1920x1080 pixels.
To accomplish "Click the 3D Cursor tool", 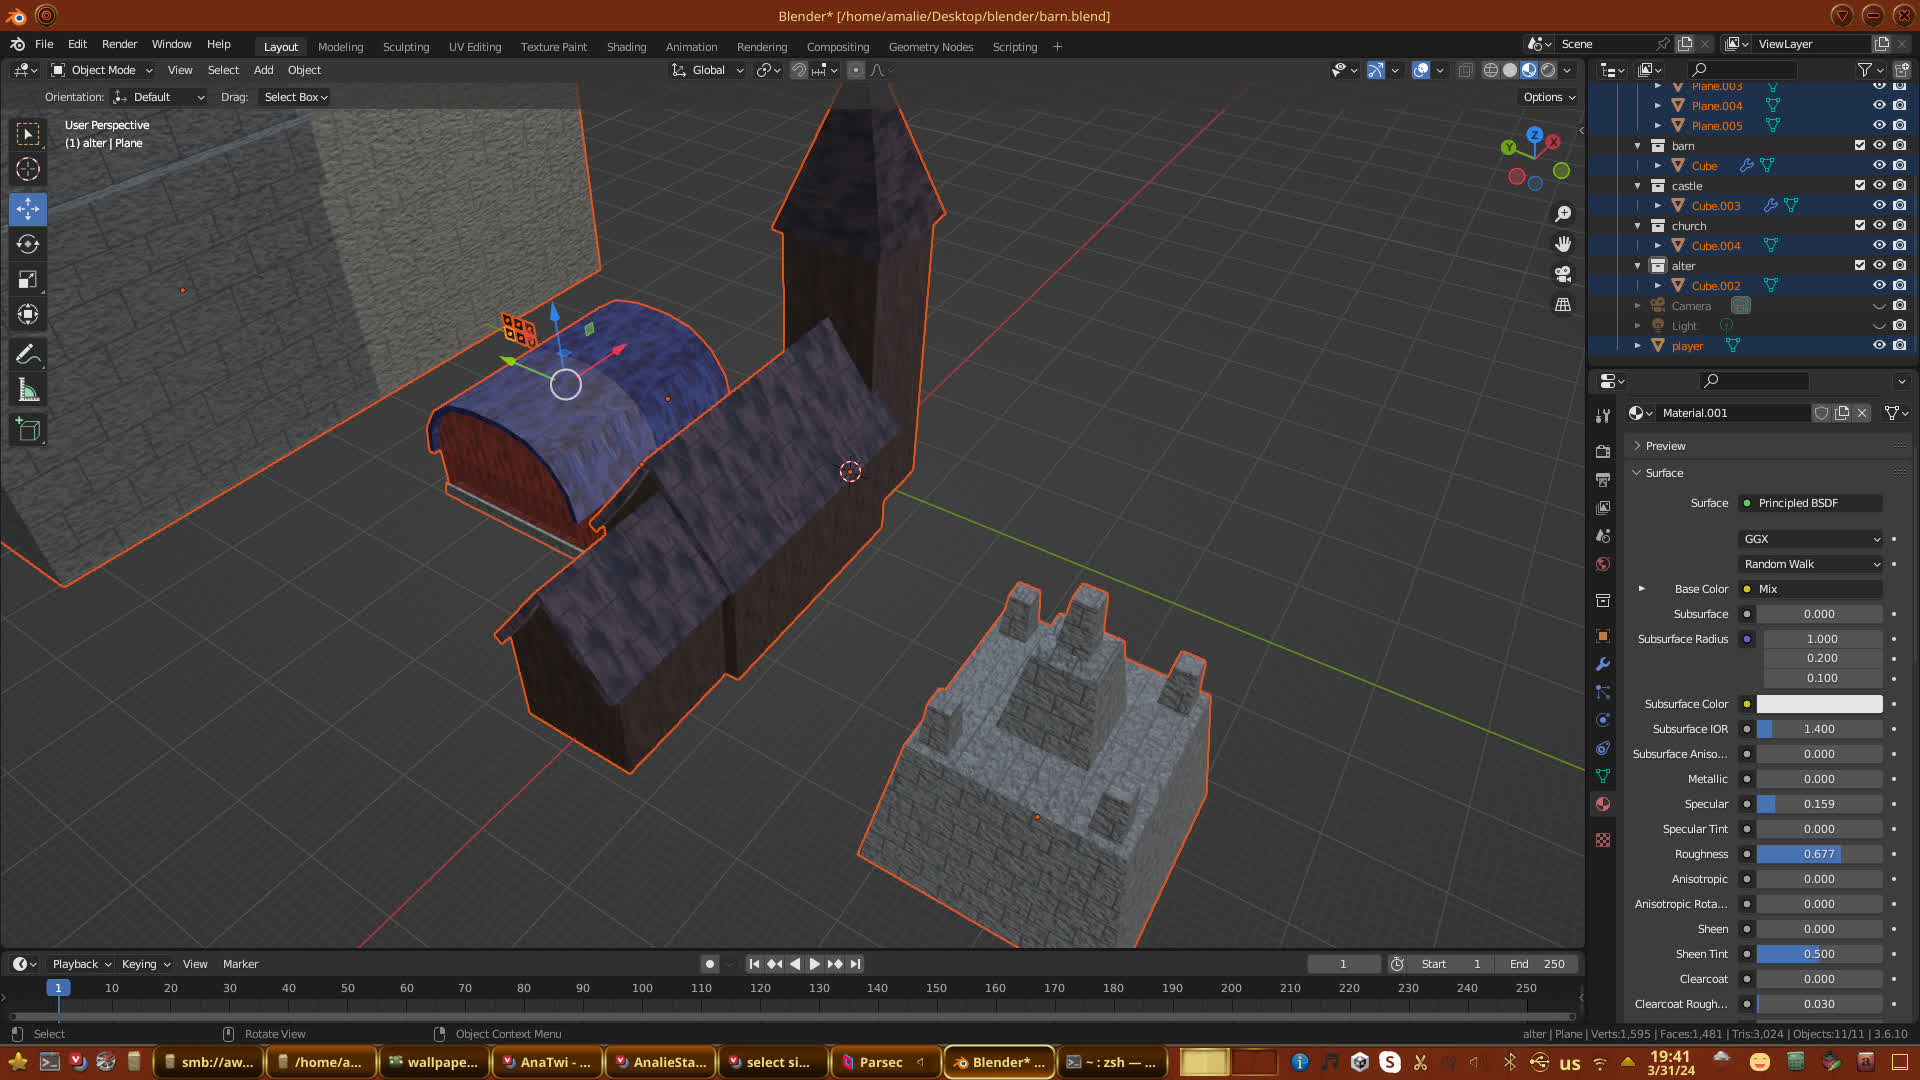I will (x=28, y=169).
